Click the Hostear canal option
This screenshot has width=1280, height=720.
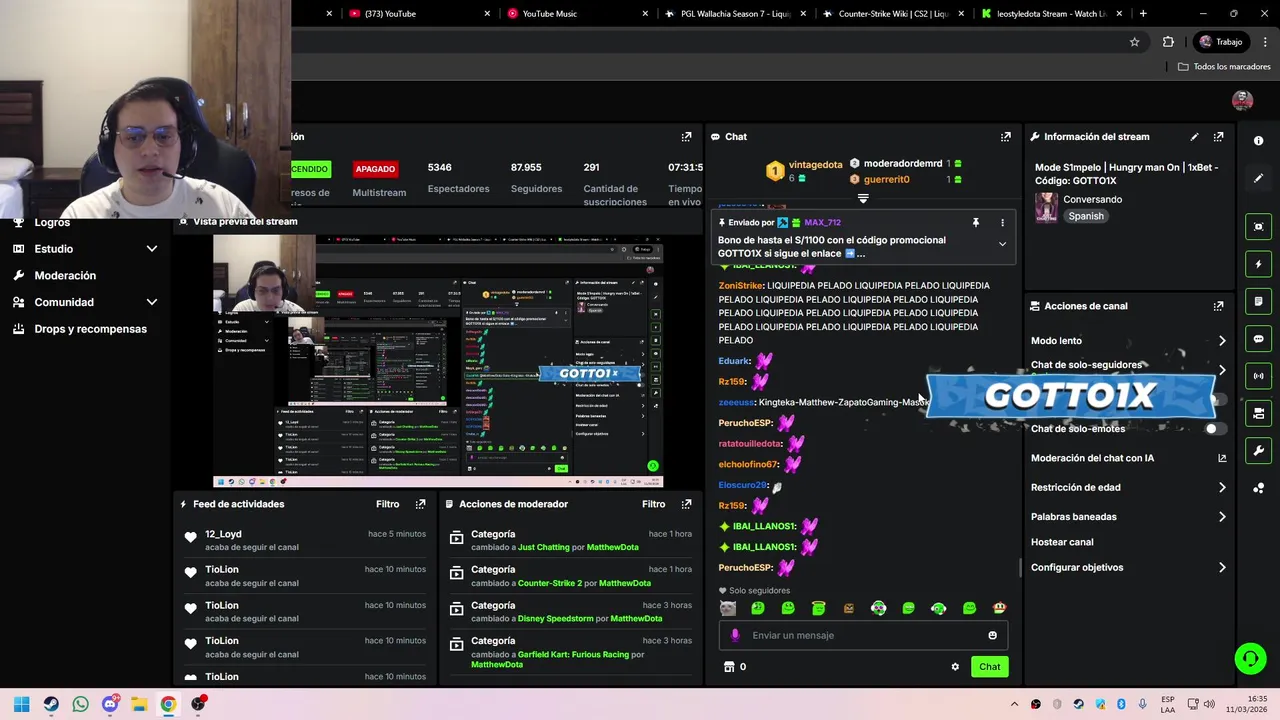click(x=1062, y=542)
